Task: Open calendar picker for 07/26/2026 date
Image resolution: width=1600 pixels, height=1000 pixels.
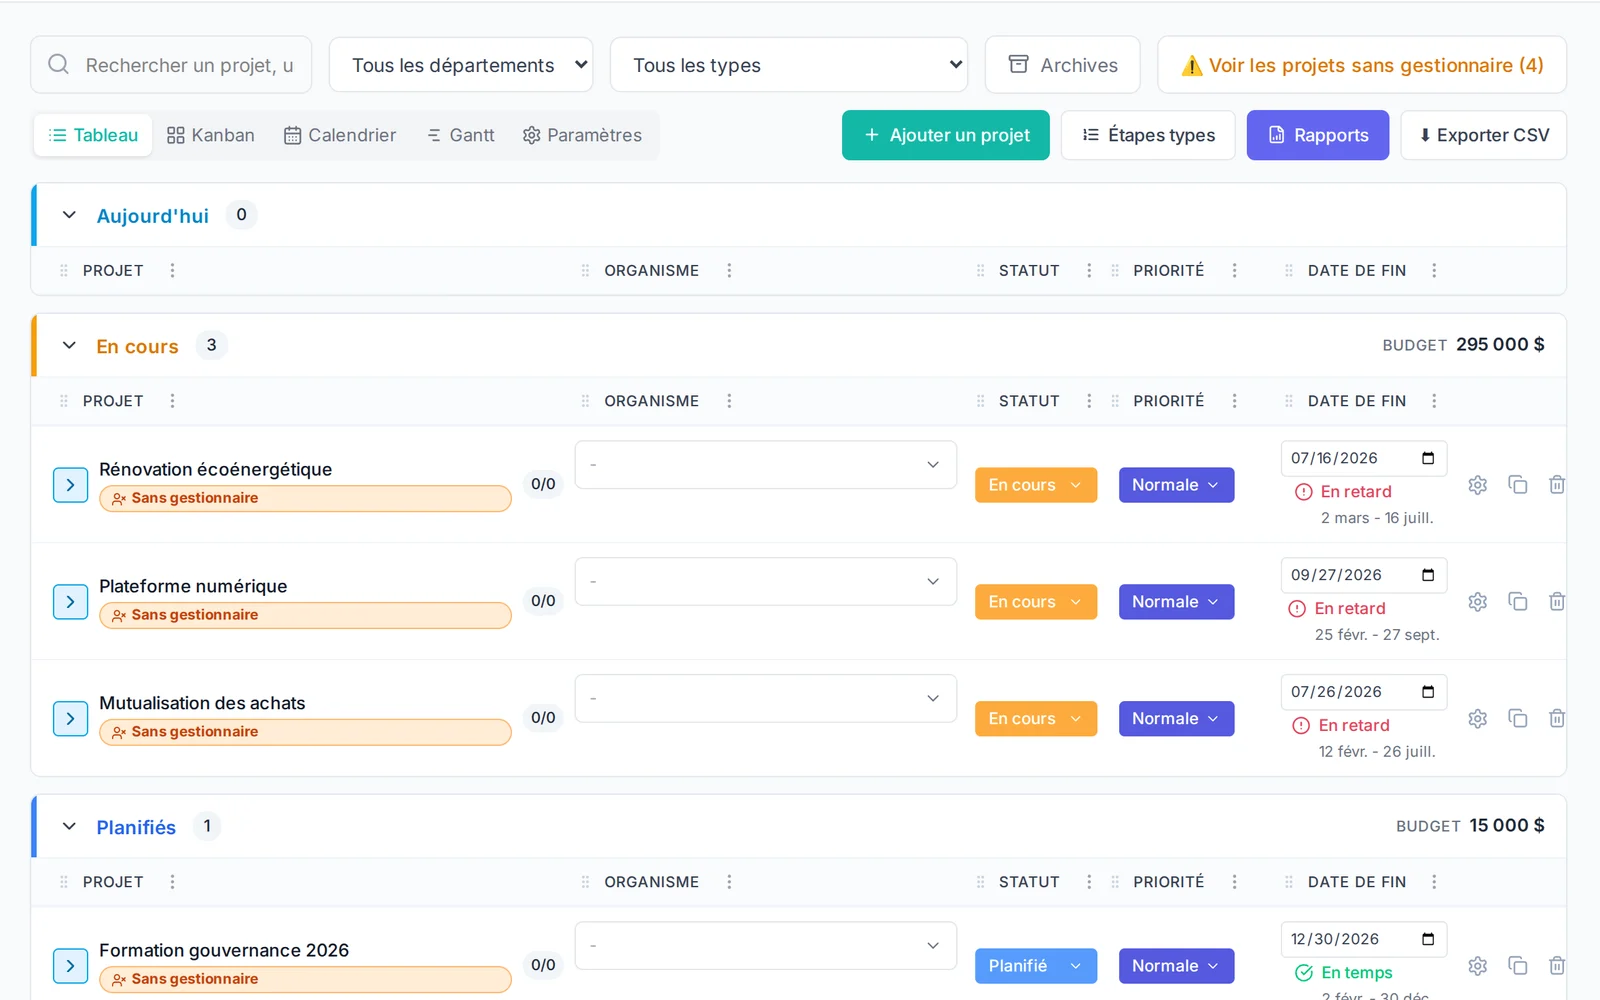Action: [1428, 692]
